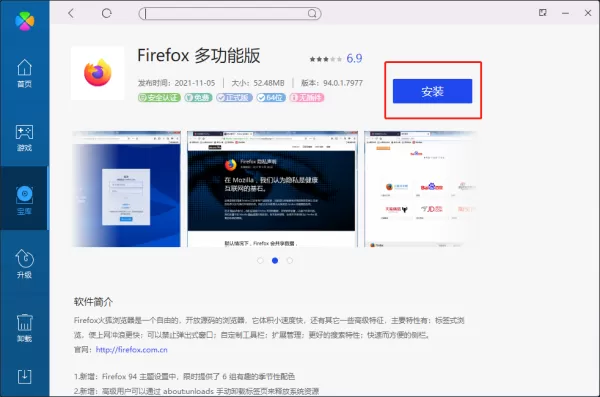Click the magnifier search icon

[x=312, y=14]
